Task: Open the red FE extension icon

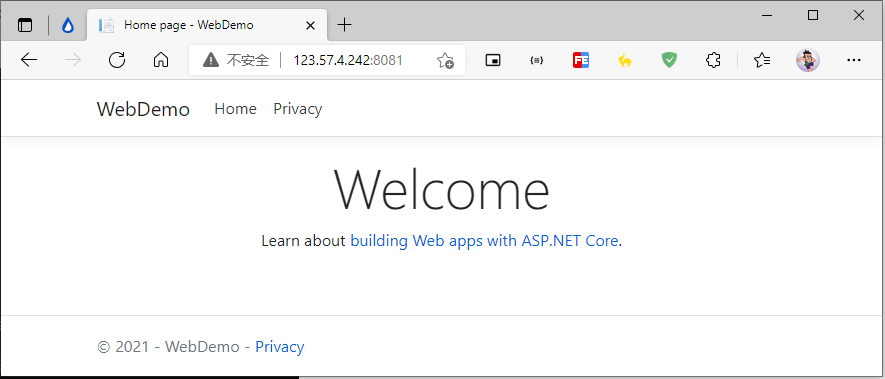Action: point(581,60)
